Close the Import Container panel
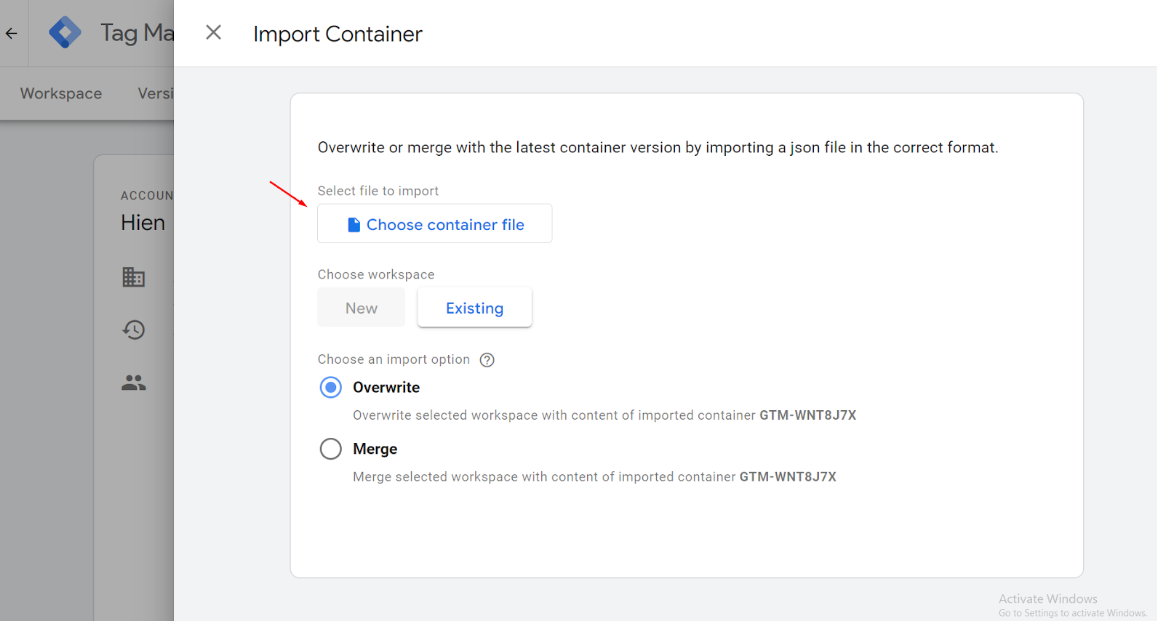Screen dimensions: 1157x621 click(213, 33)
